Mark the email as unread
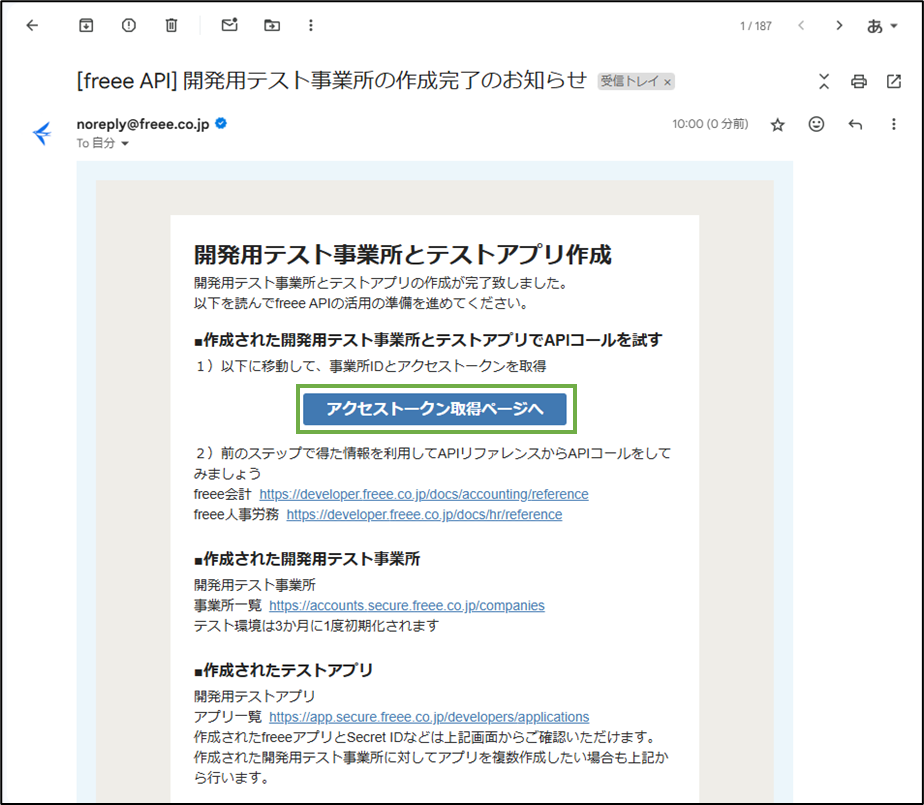This screenshot has height=805, width=924. 229,25
